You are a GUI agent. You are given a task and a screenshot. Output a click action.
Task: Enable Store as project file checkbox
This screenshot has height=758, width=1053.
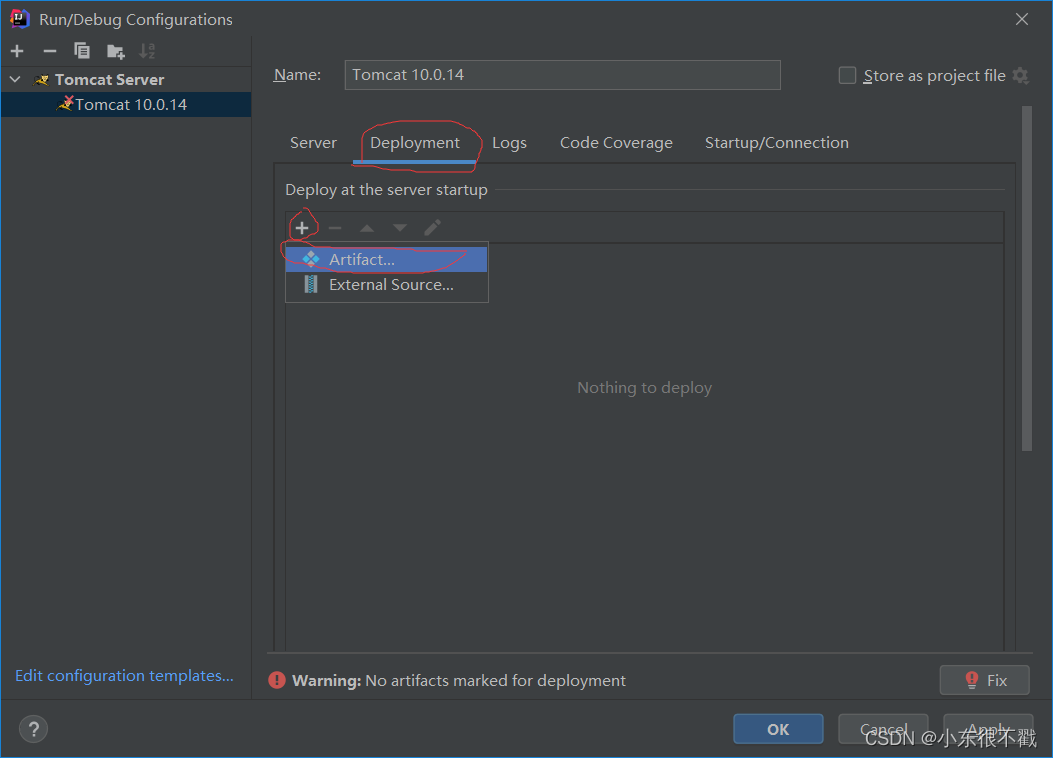click(847, 76)
